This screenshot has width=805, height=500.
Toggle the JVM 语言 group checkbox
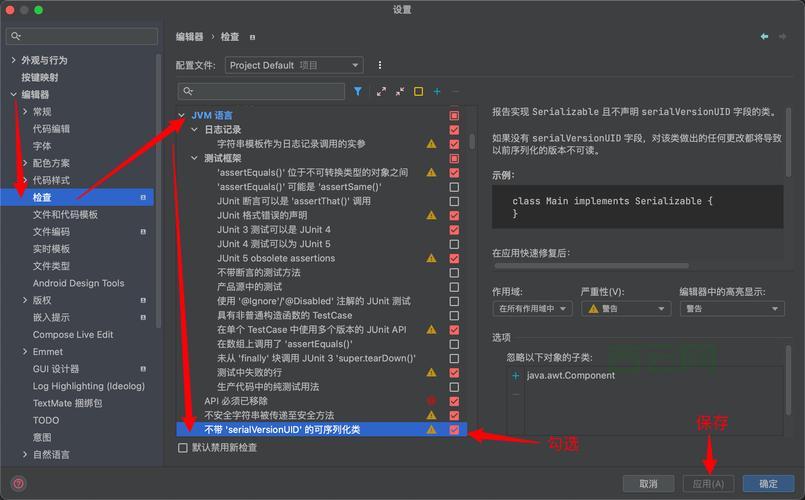point(454,116)
